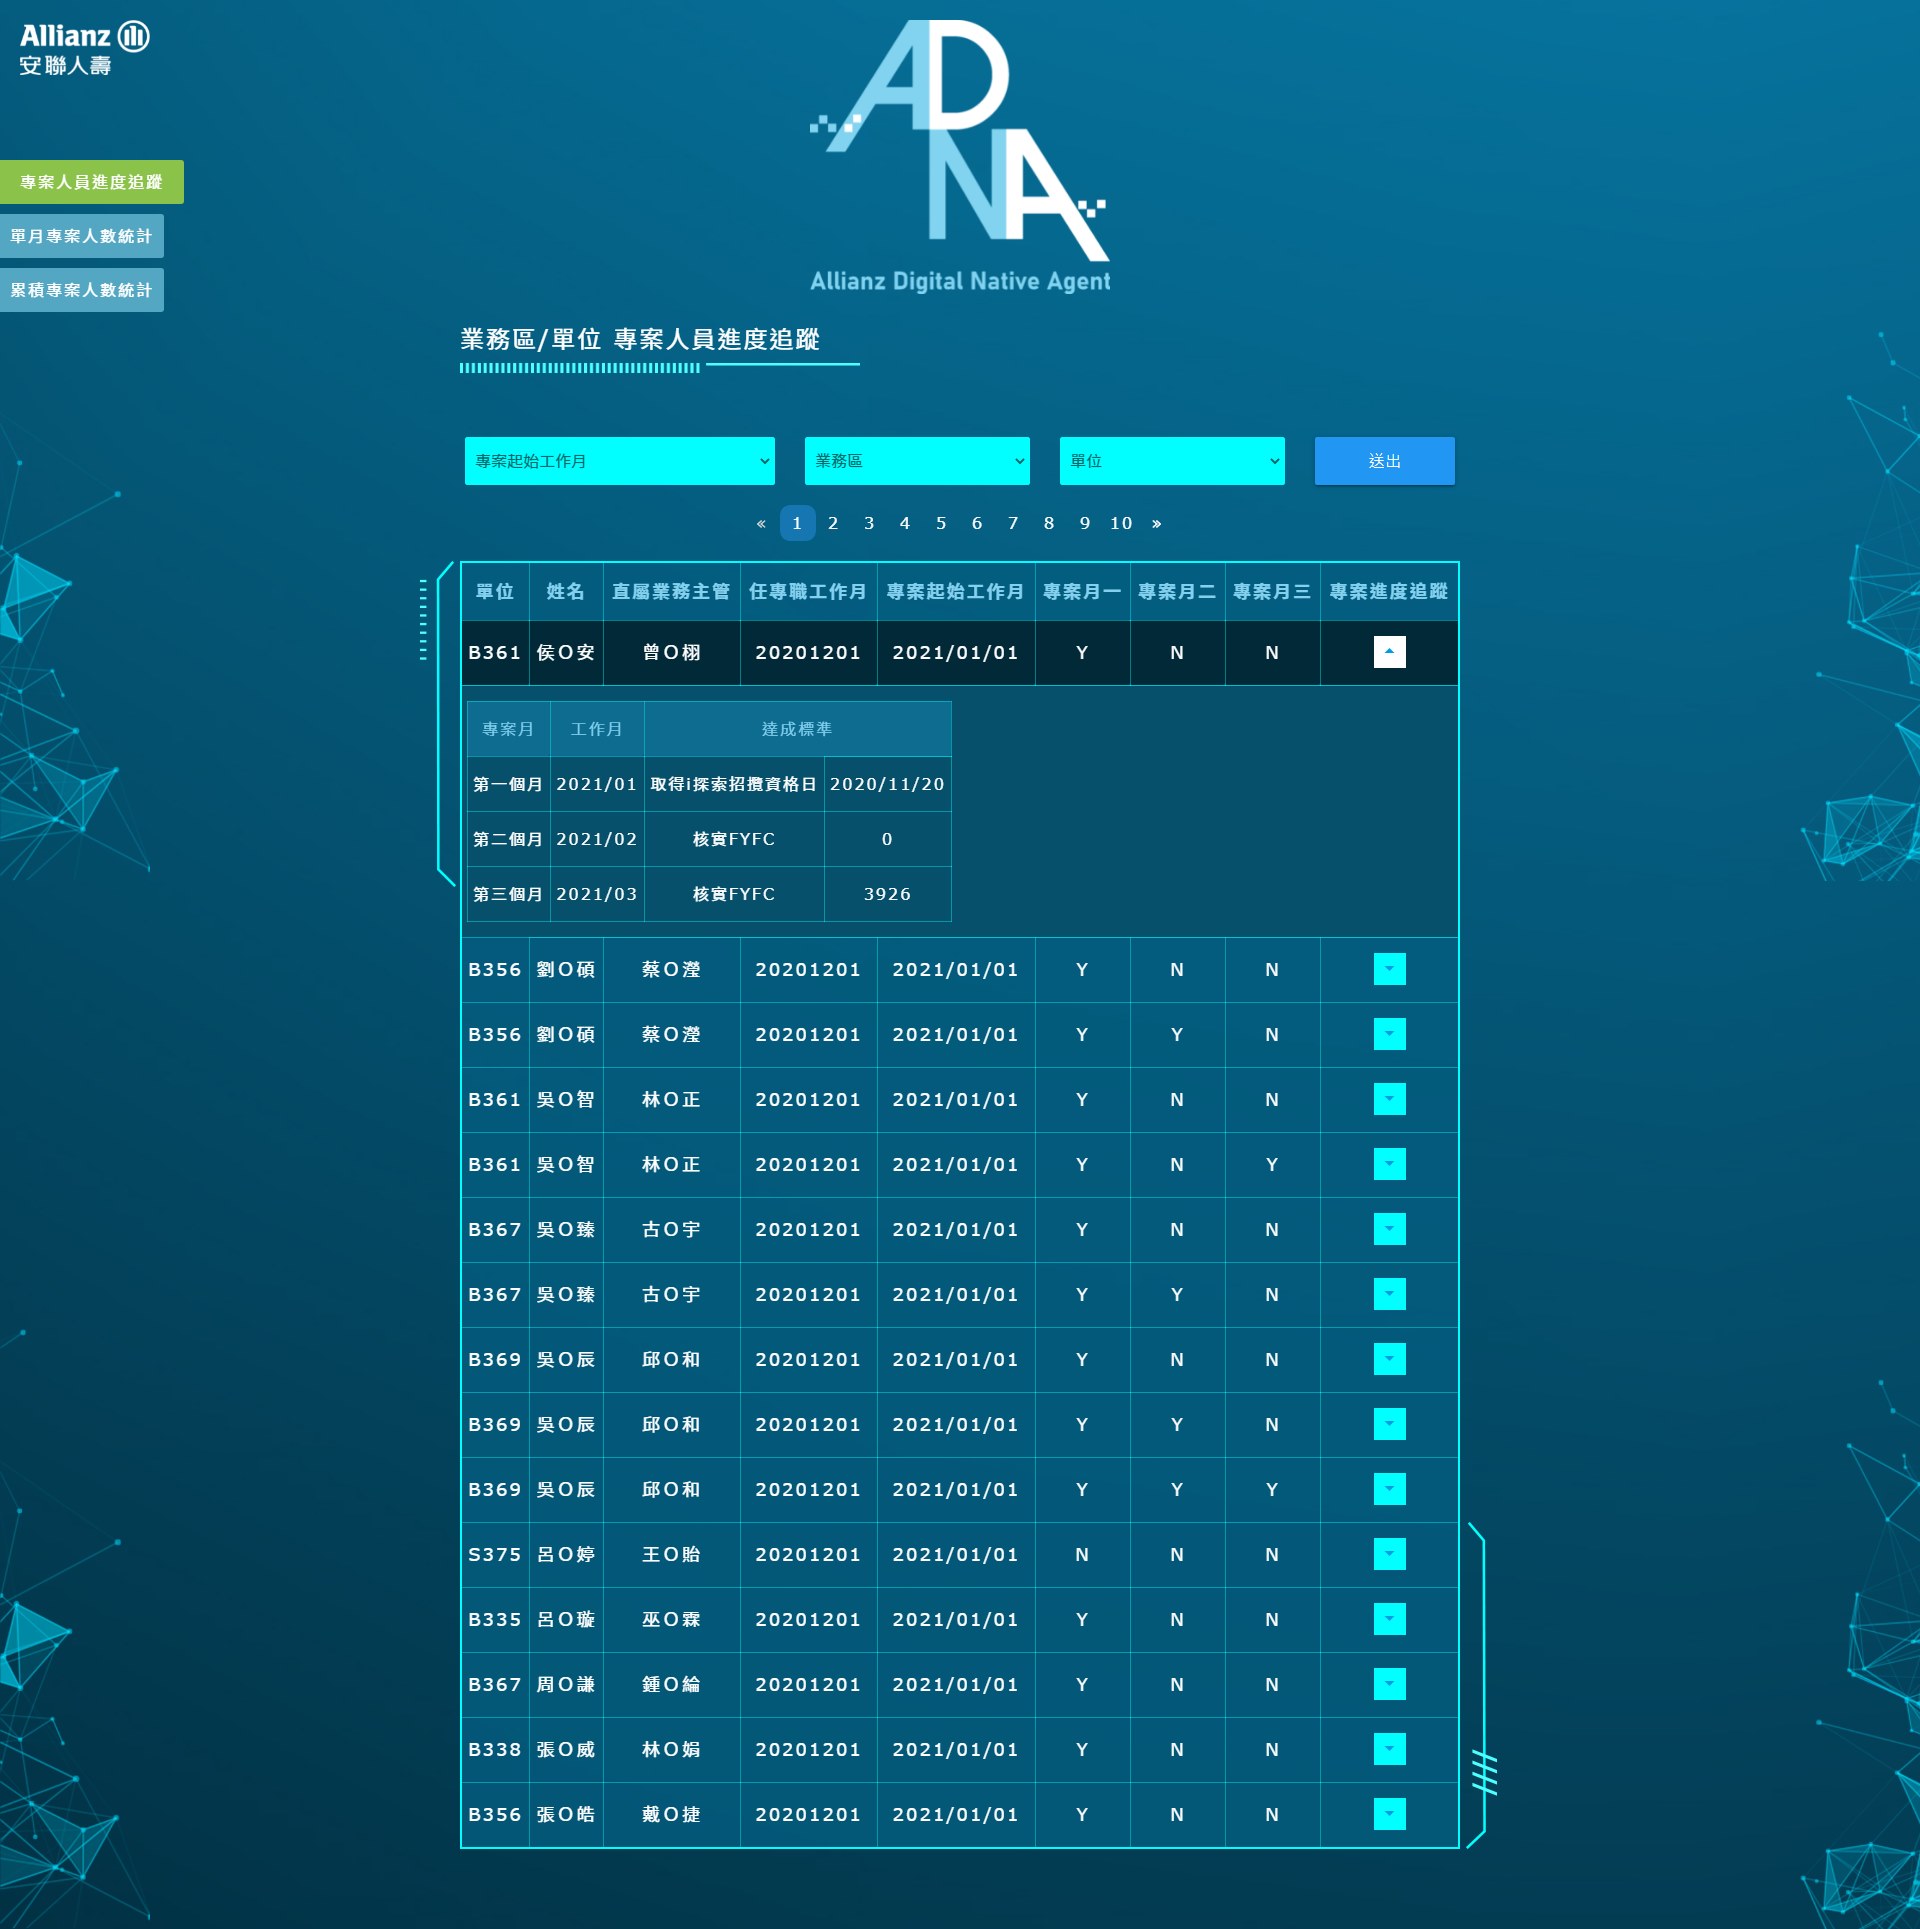The image size is (1920, 1929).
Task: Expand details for 張O威 in unit B338
Action: (1389, 1749)
